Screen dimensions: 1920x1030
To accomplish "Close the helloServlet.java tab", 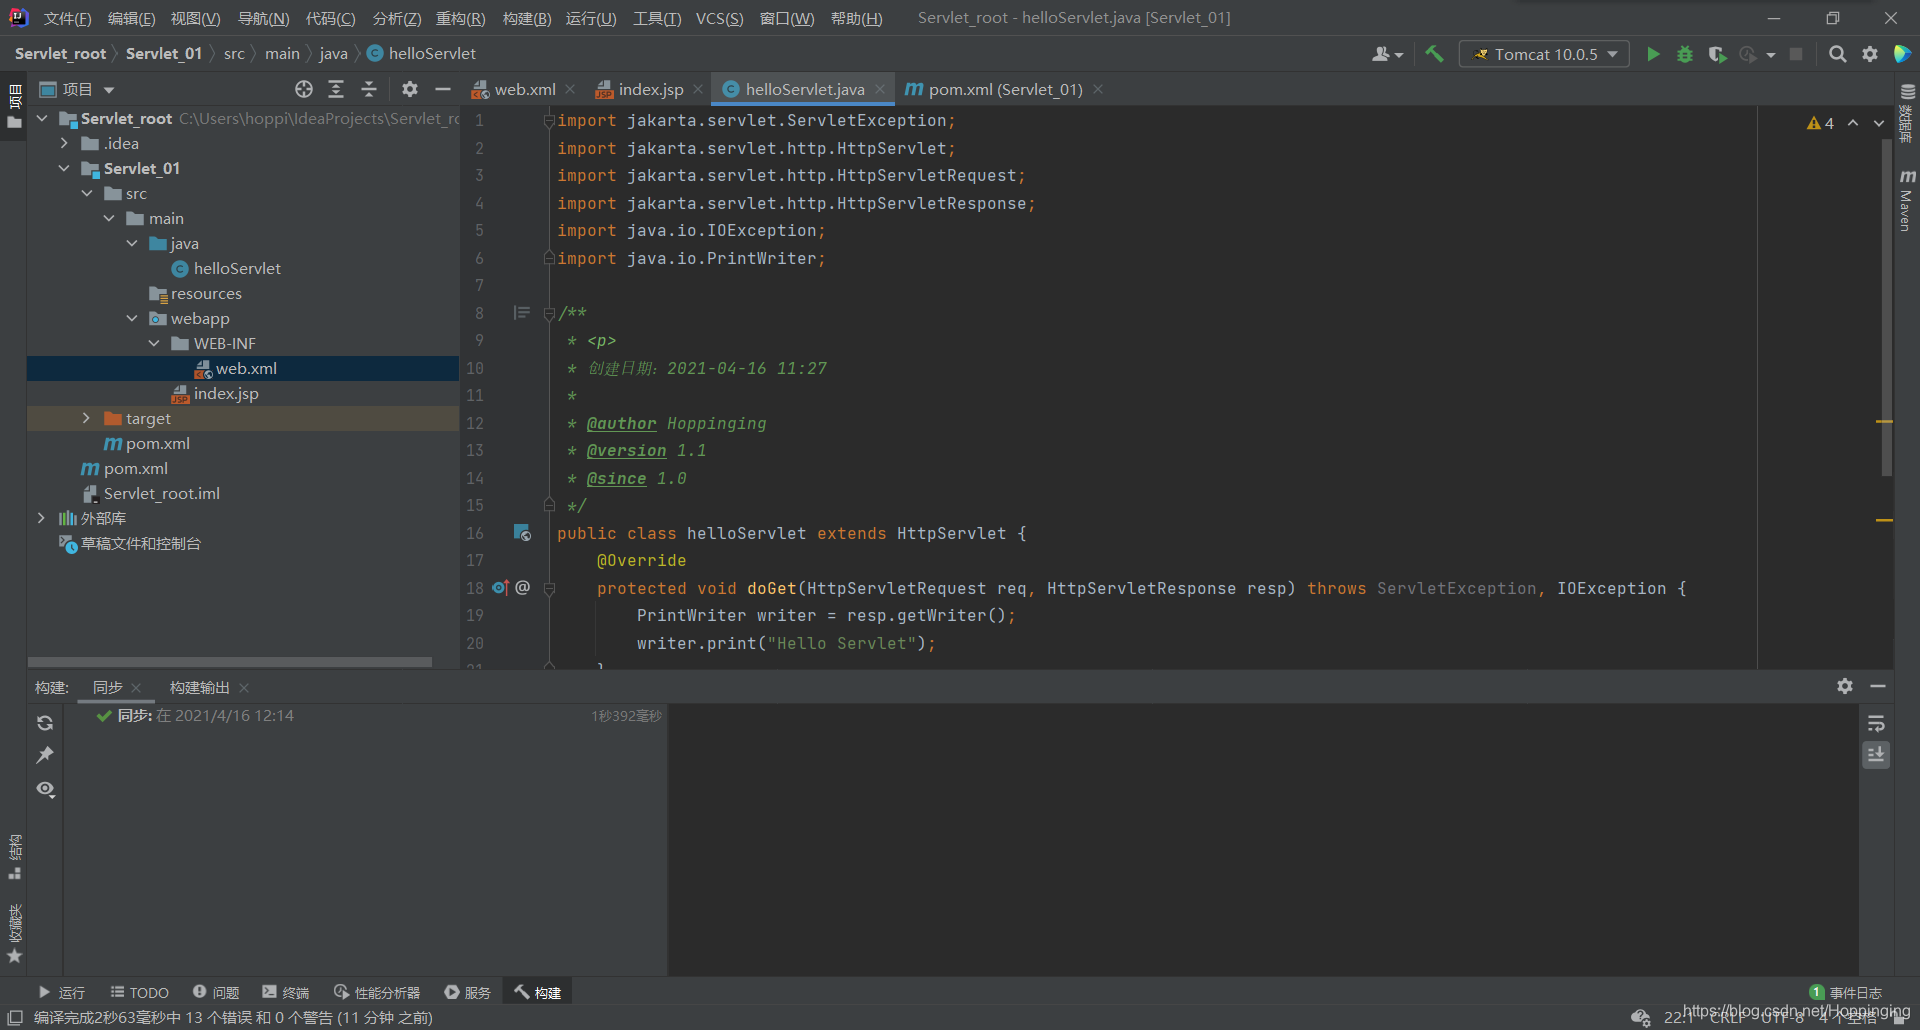I will pyautogui.click(x=880, y=89).
